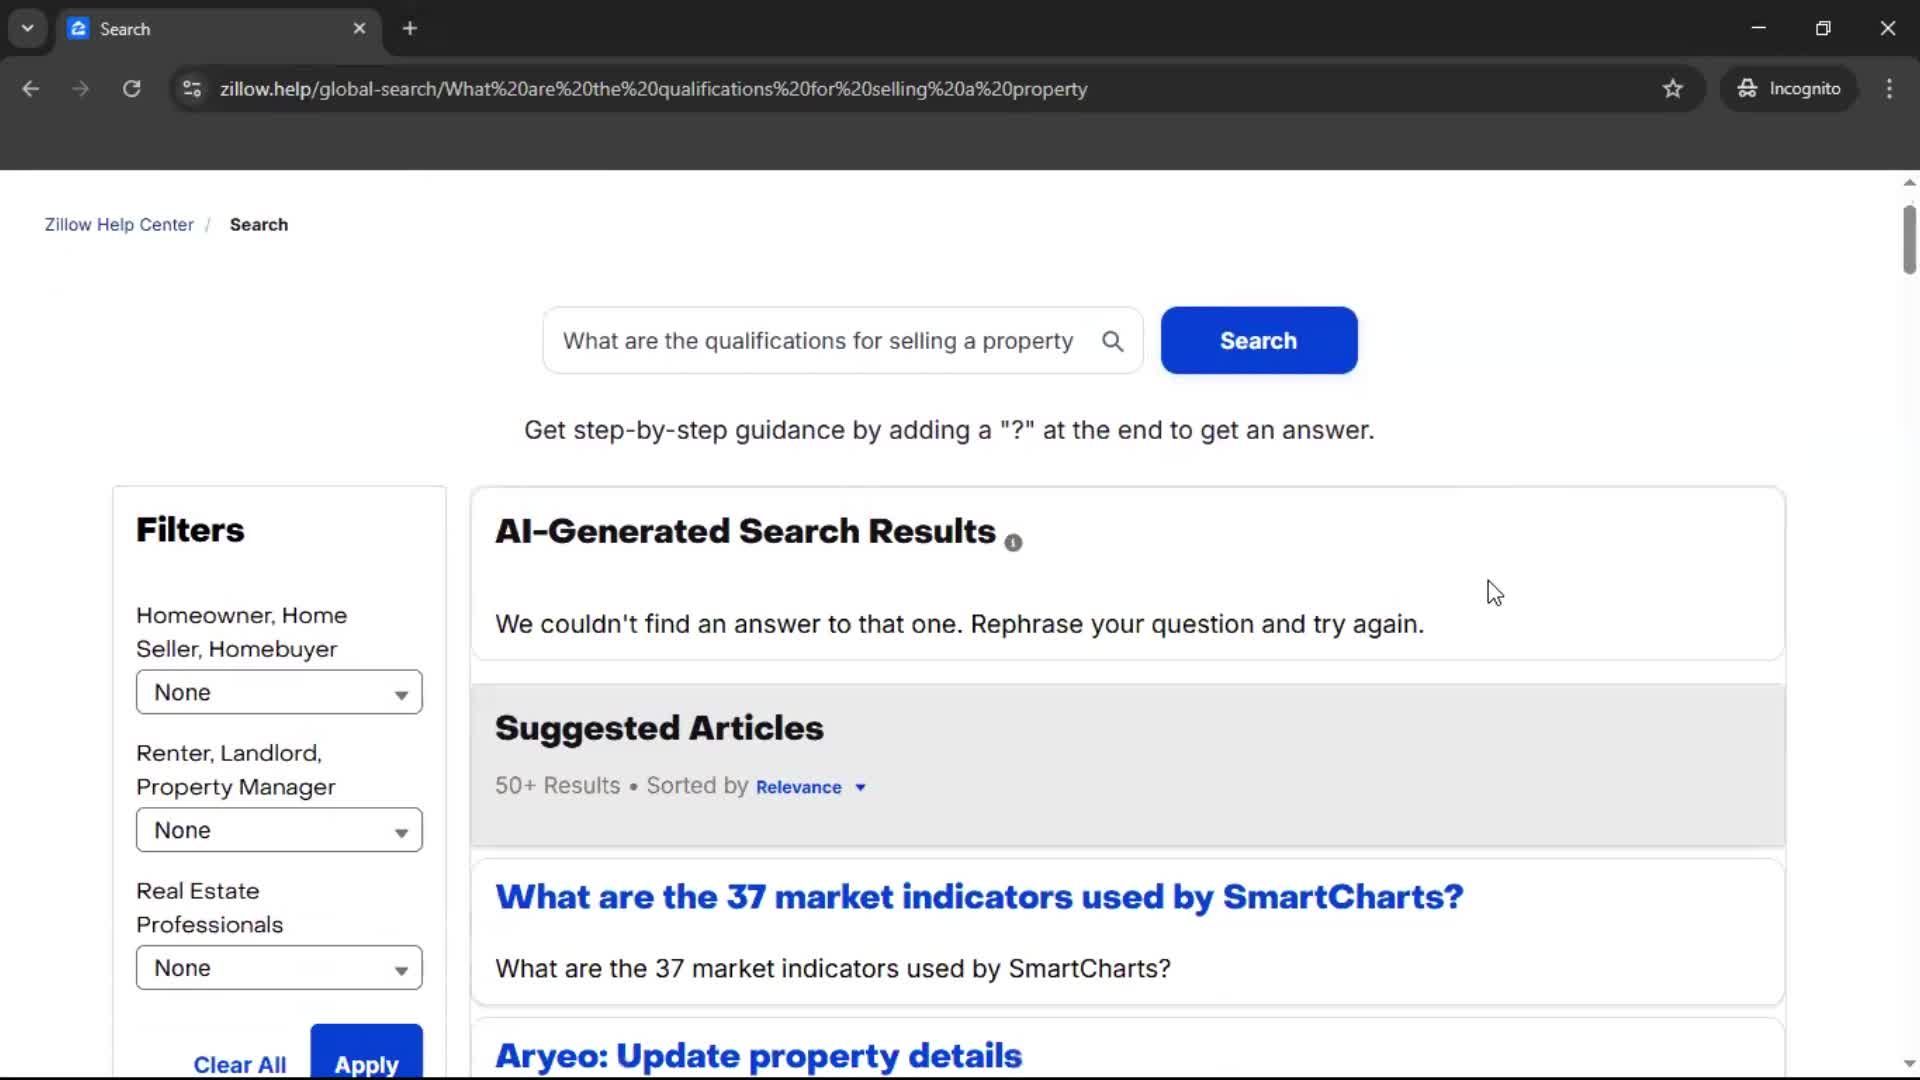
Task: Open the Real Estate Professionals dropdown
Action: point(278,967)
